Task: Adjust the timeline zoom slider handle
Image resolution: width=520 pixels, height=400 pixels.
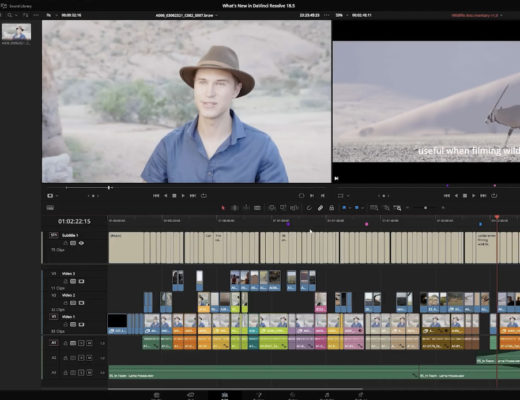Action: coord(425,208)
